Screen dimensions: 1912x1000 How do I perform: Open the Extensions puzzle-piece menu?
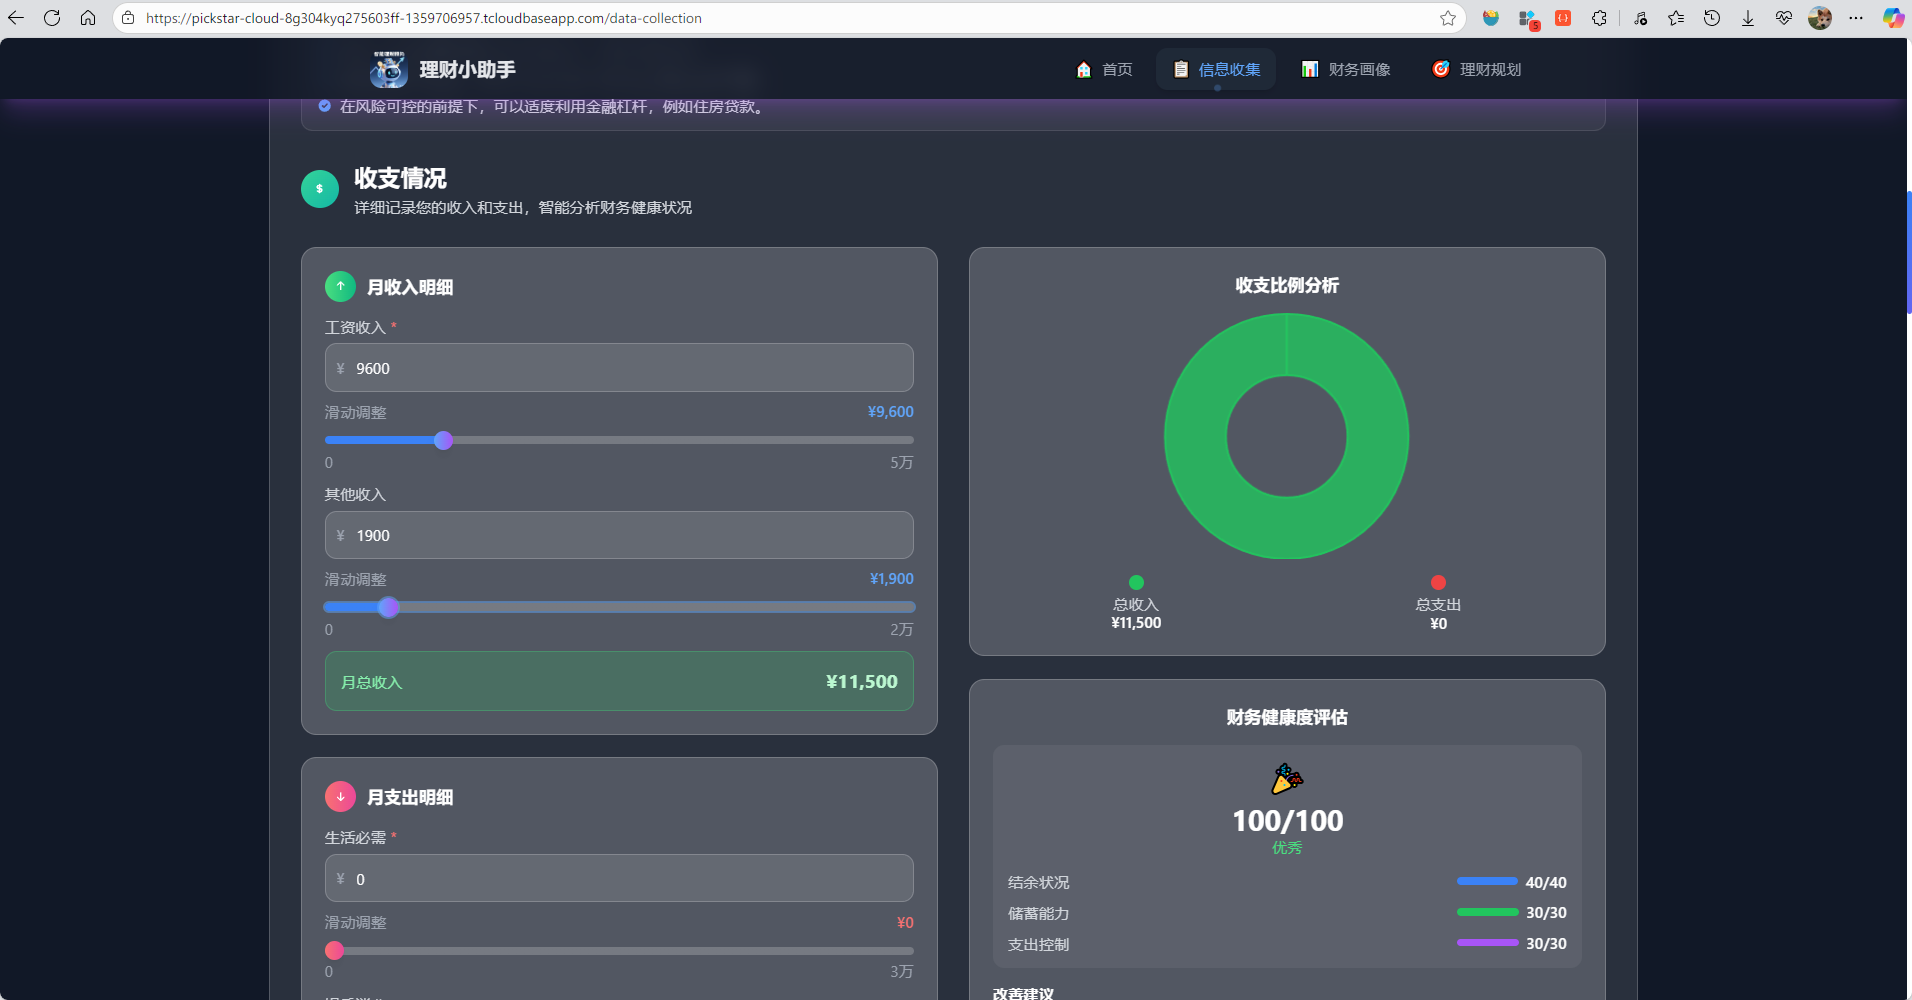[x=1599, y=18]
